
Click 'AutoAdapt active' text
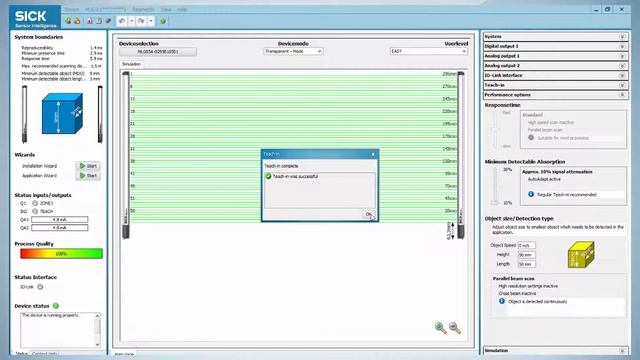[x=544, y=179]
